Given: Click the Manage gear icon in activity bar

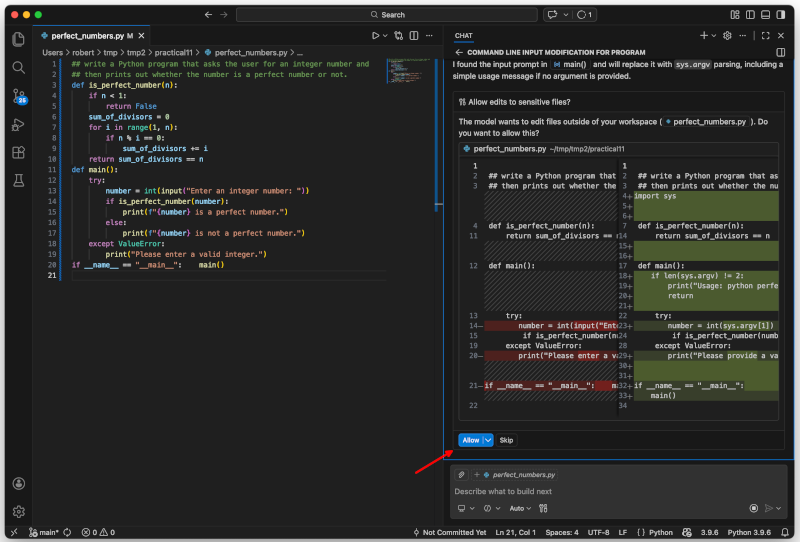Looking at the screenshot, I should [18, 511].
